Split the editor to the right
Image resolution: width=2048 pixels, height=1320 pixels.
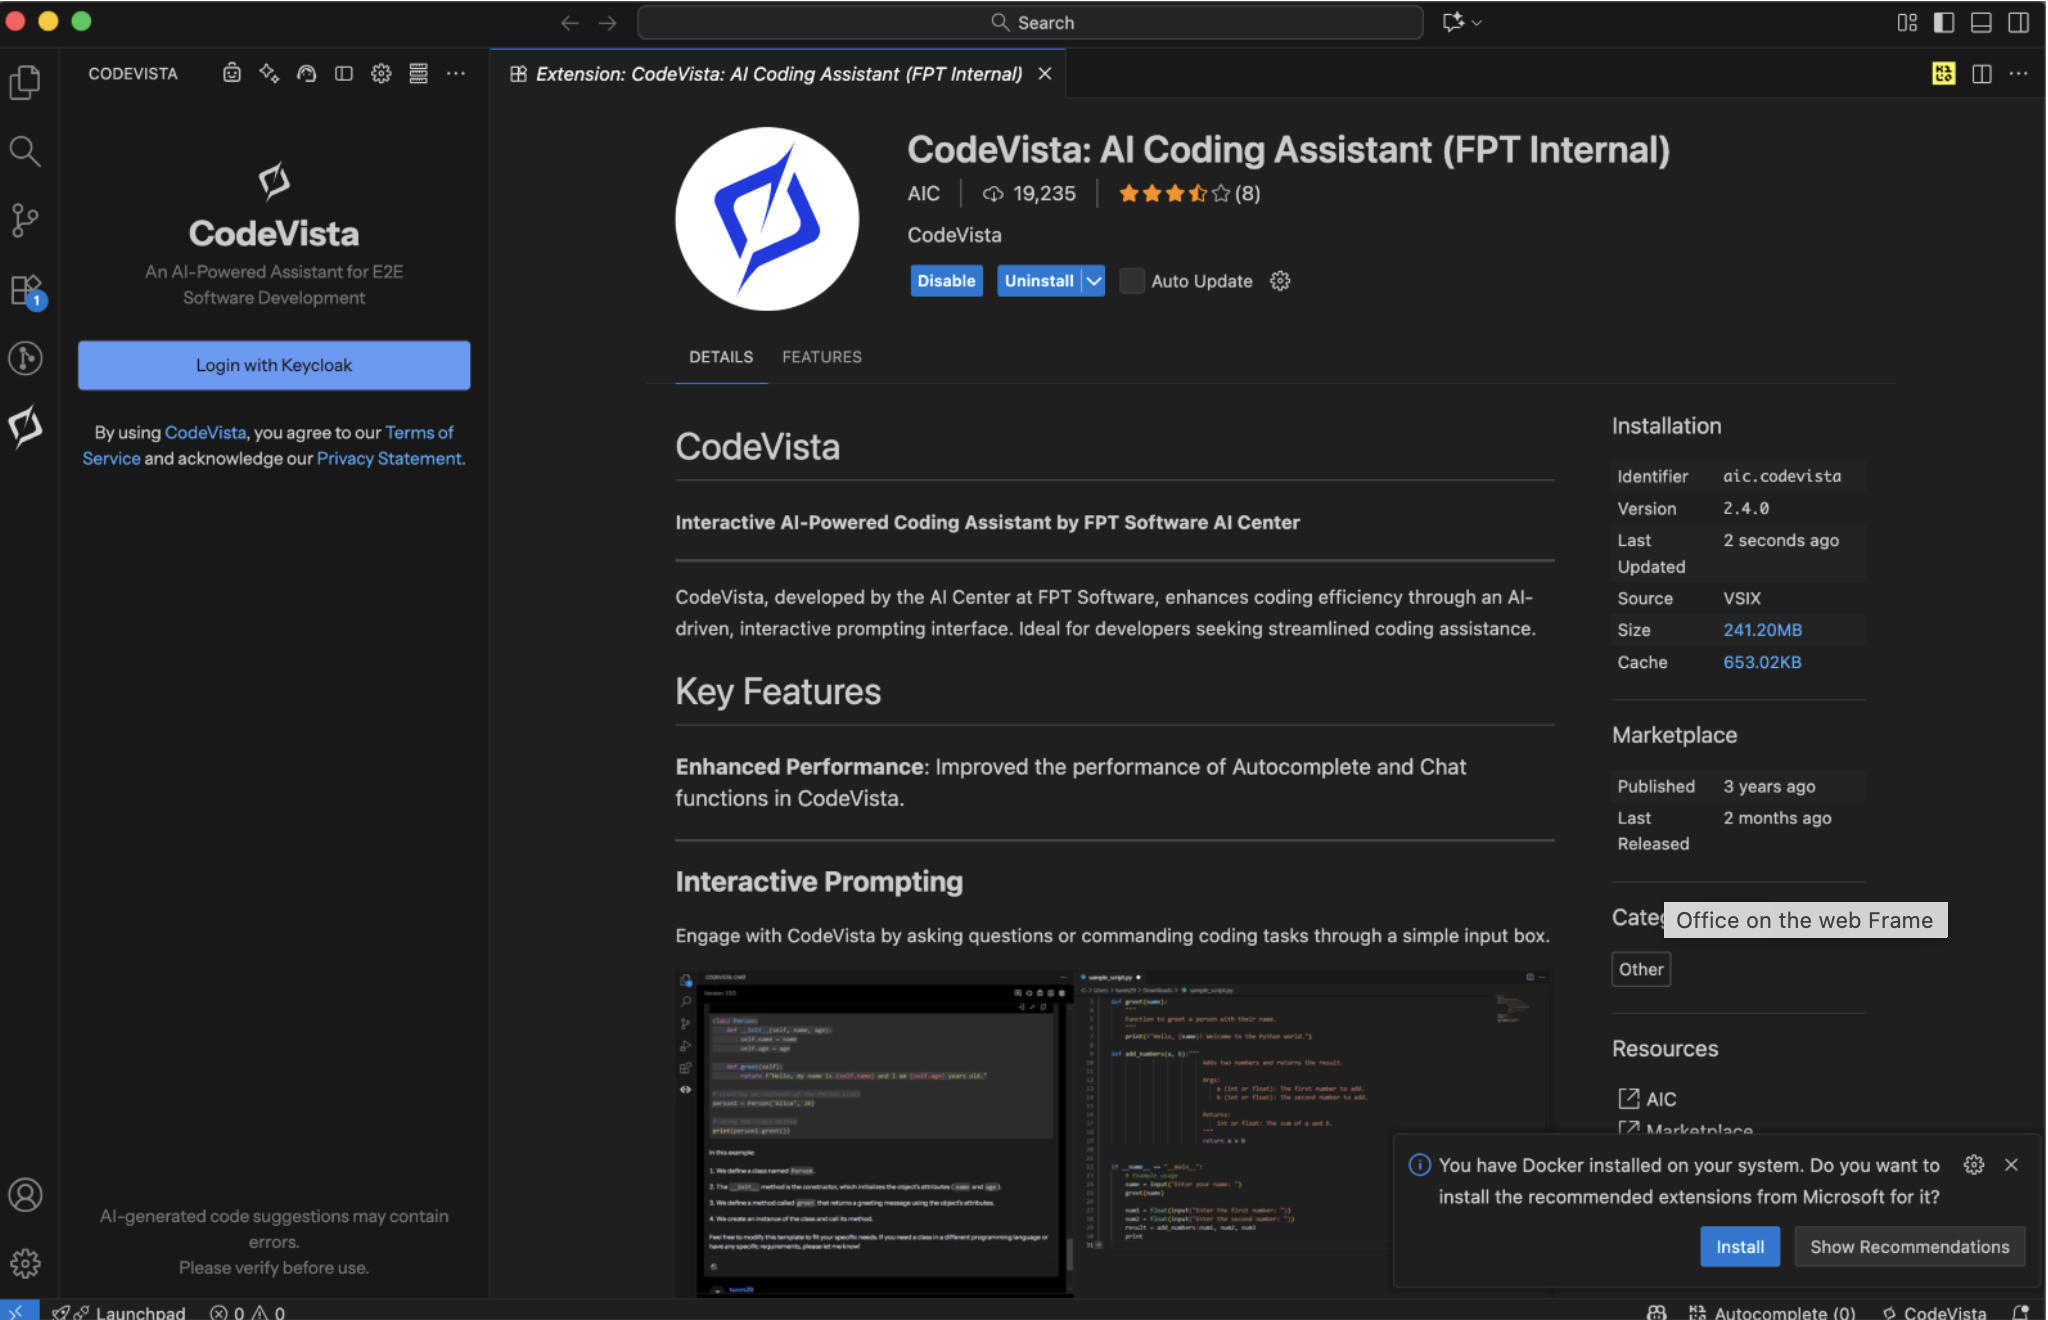pos(1981,73)
